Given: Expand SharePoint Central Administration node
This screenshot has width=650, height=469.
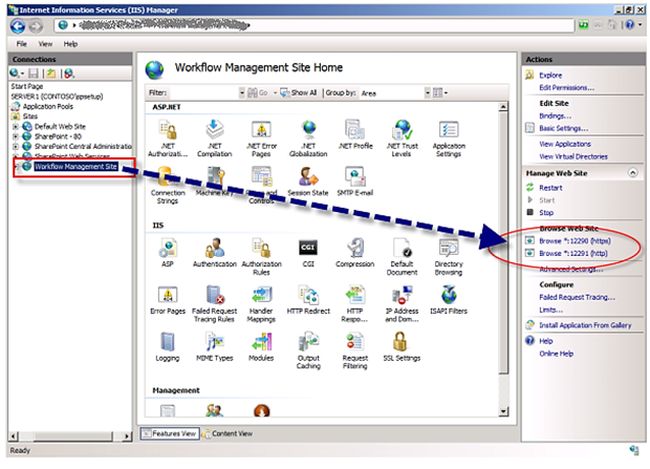Looking at the screenshot, I should pyautogui.click(x=15, y=146).
